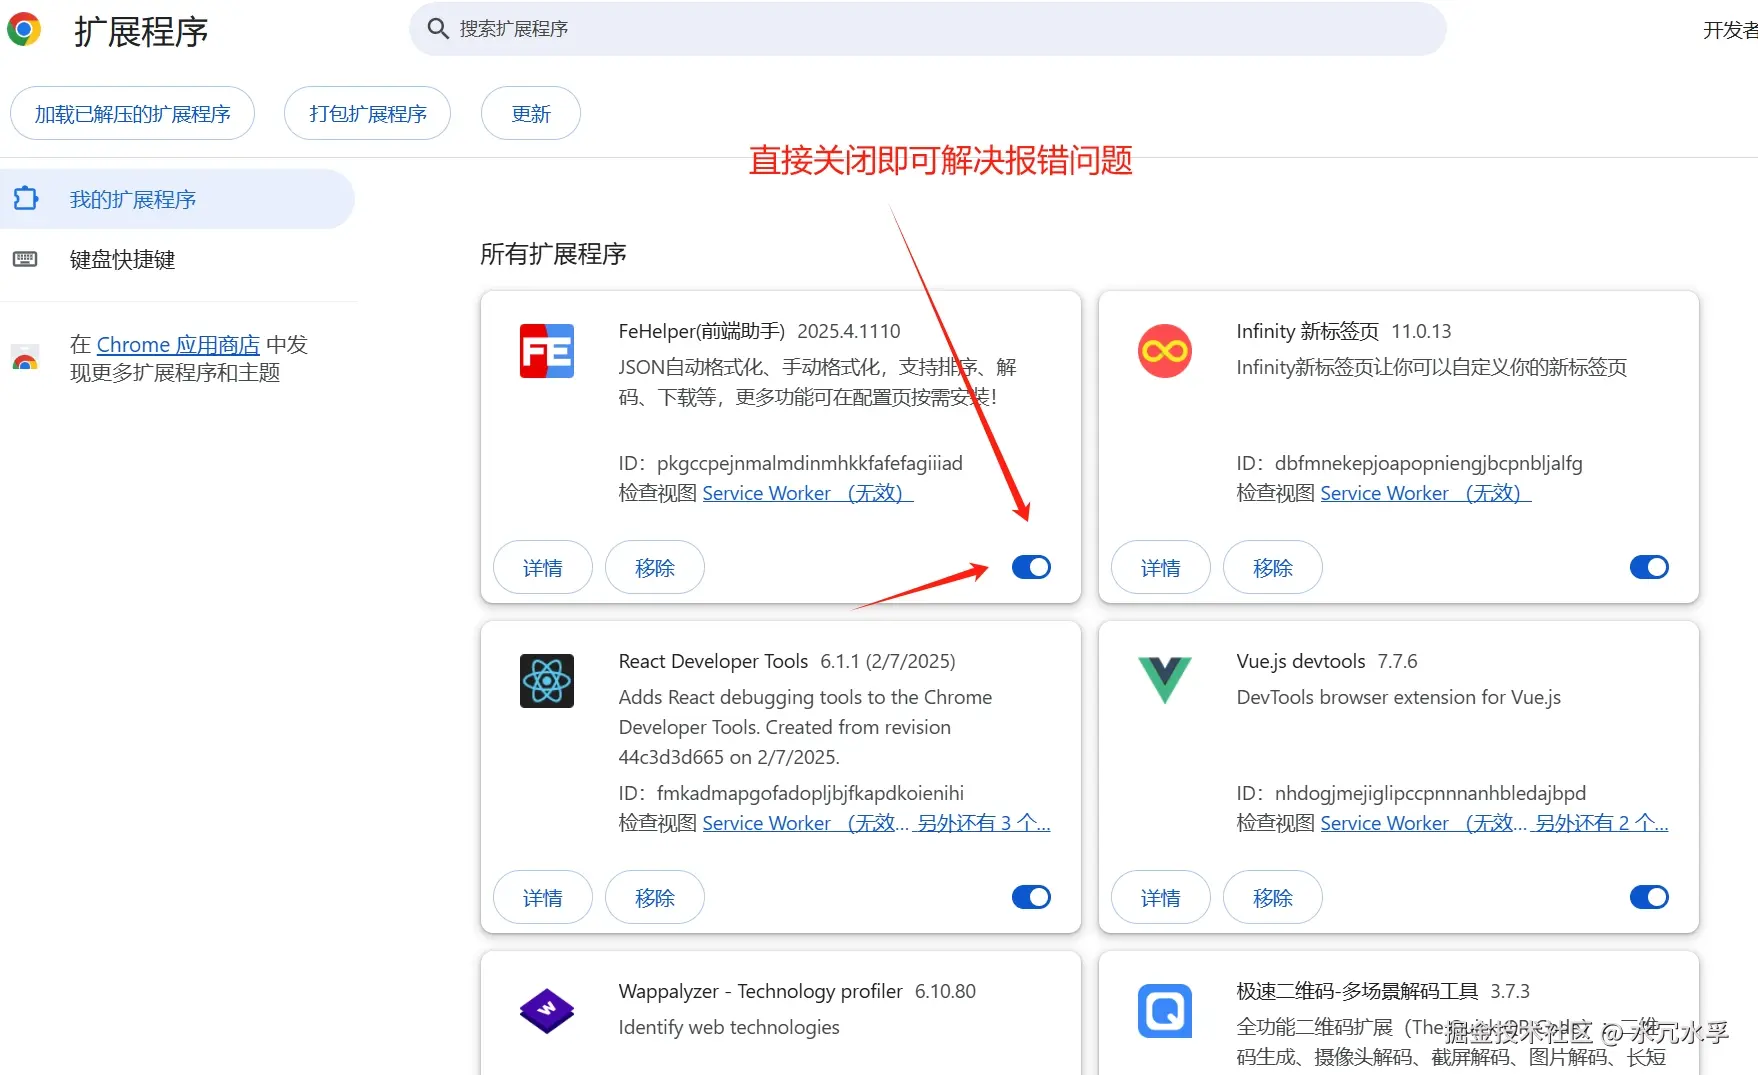Click the Infinity 新标签页 extension name

[x=1307, y=331]
